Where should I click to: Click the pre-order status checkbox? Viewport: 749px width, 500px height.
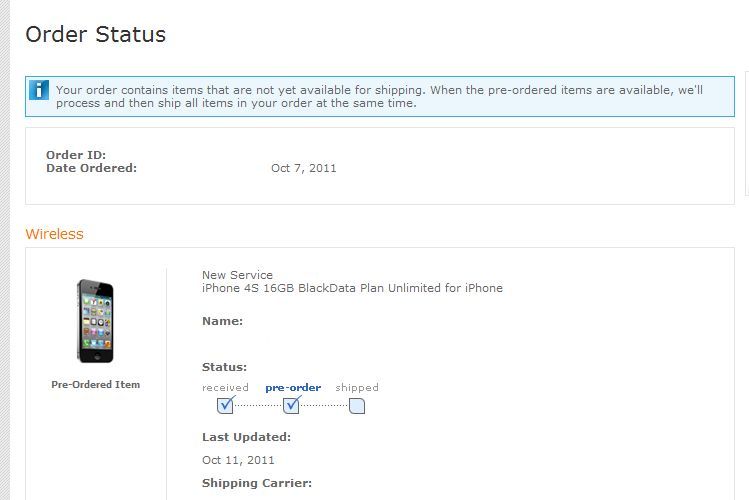[x=291, y=405]
